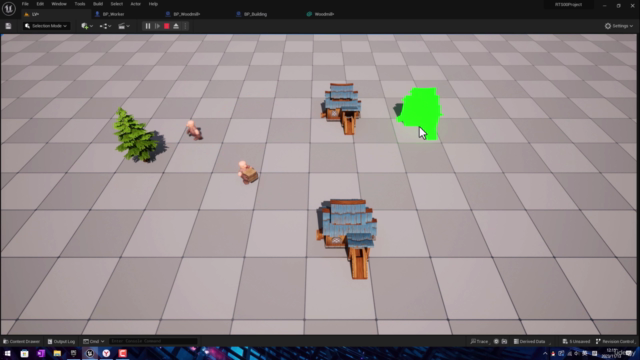Eject from the player controller
The image size is (640, 360).
coord(176,26)
